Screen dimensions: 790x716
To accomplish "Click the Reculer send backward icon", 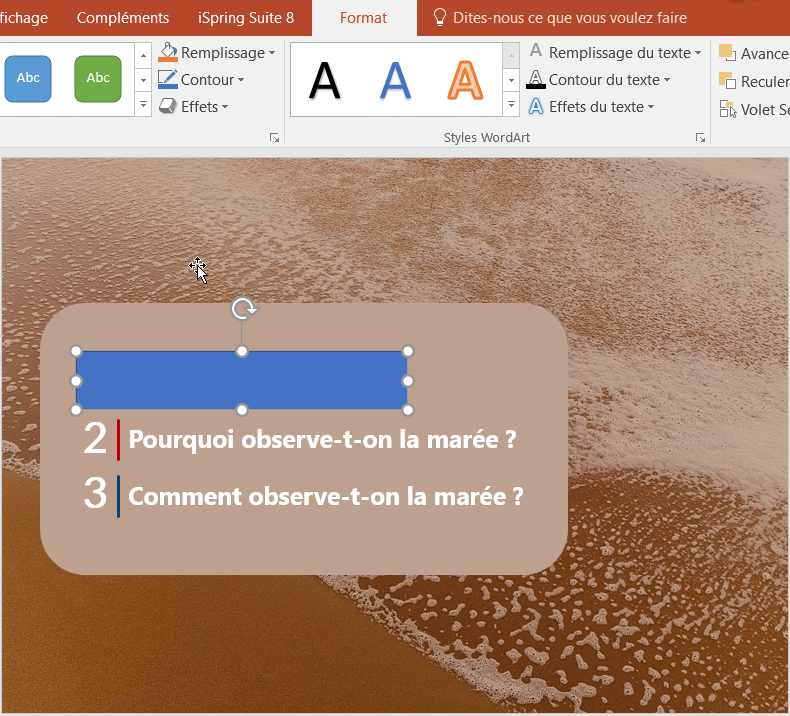I will click(727, 81).
